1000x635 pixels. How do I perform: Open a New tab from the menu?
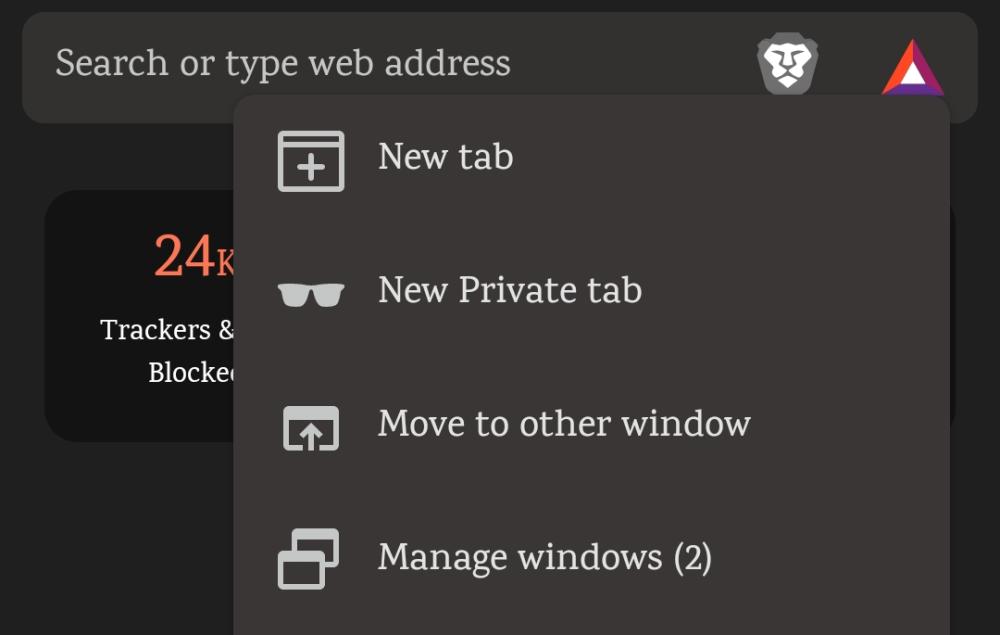[x=444, y=157]
